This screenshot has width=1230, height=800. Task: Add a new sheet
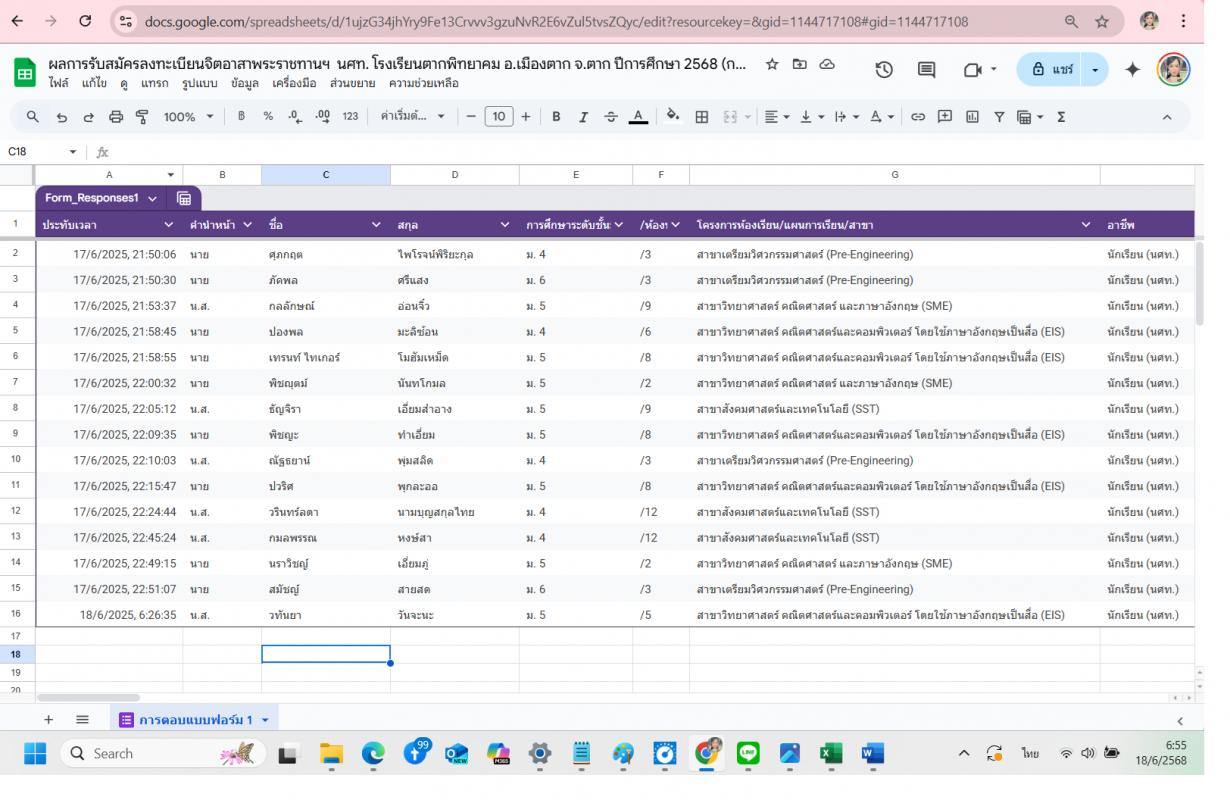[x=48, y=720]
